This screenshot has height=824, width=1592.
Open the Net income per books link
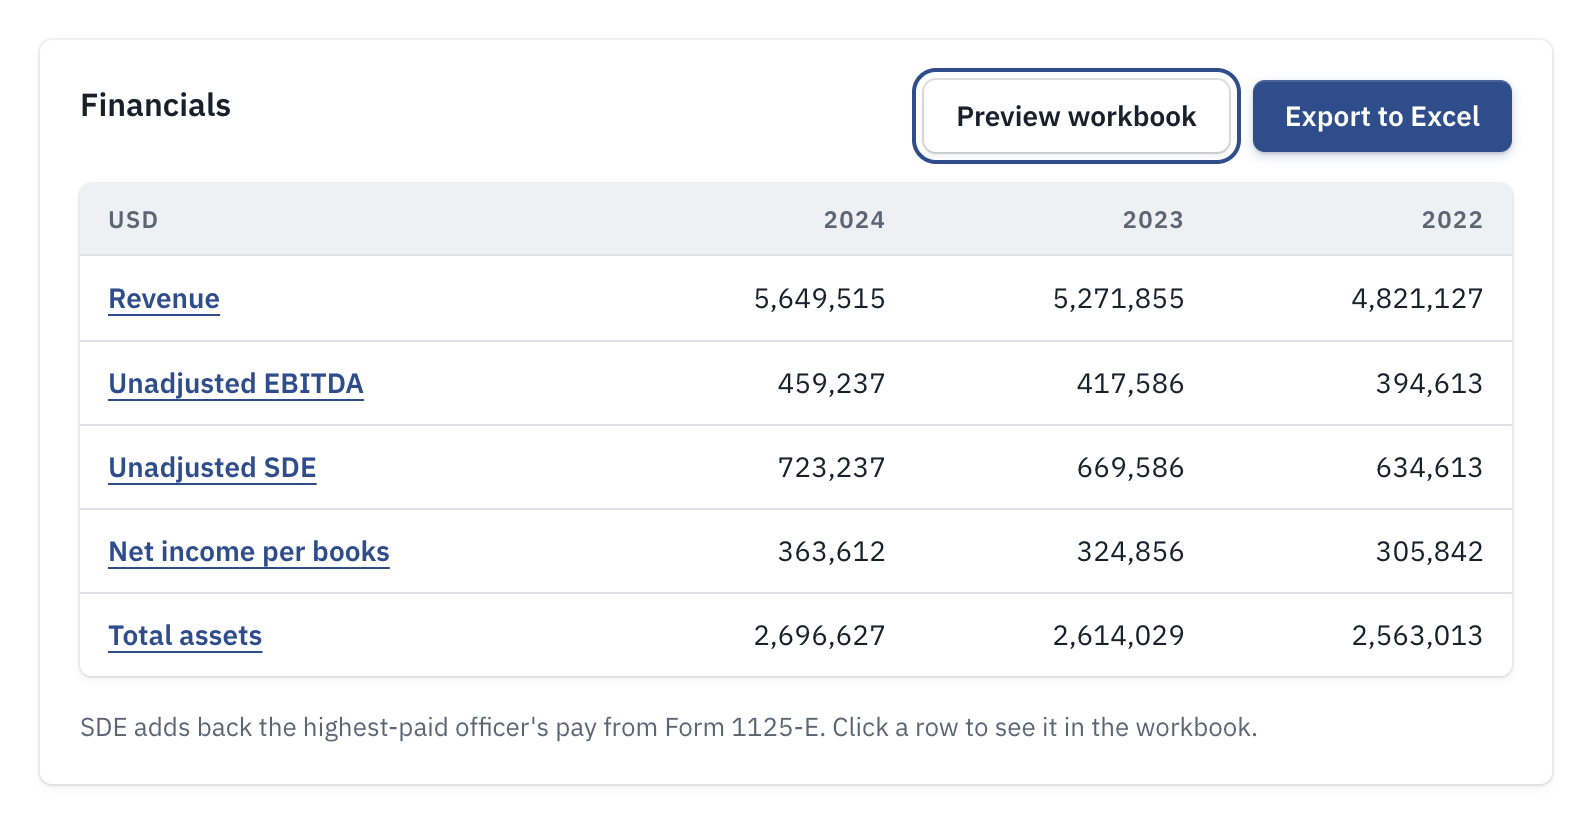click(x=249, y=552)
